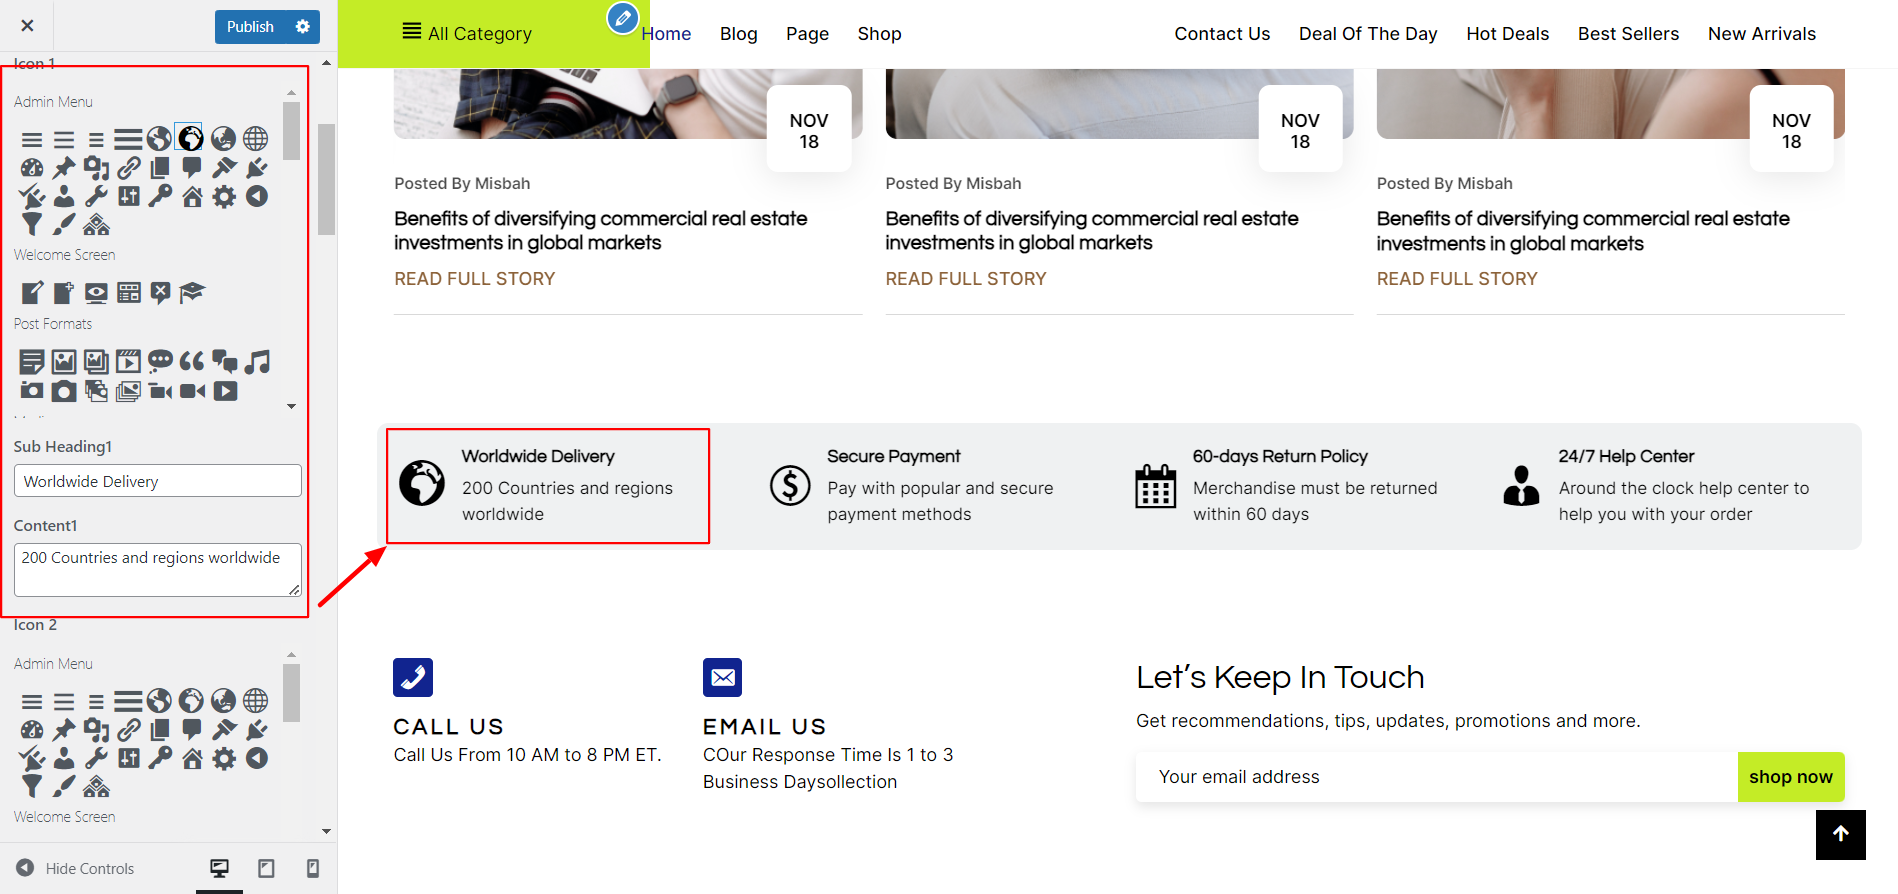Click Icon 1 list scroll-down arrow
This screenshot has width=1898, height=894.
tap(291, 406)
